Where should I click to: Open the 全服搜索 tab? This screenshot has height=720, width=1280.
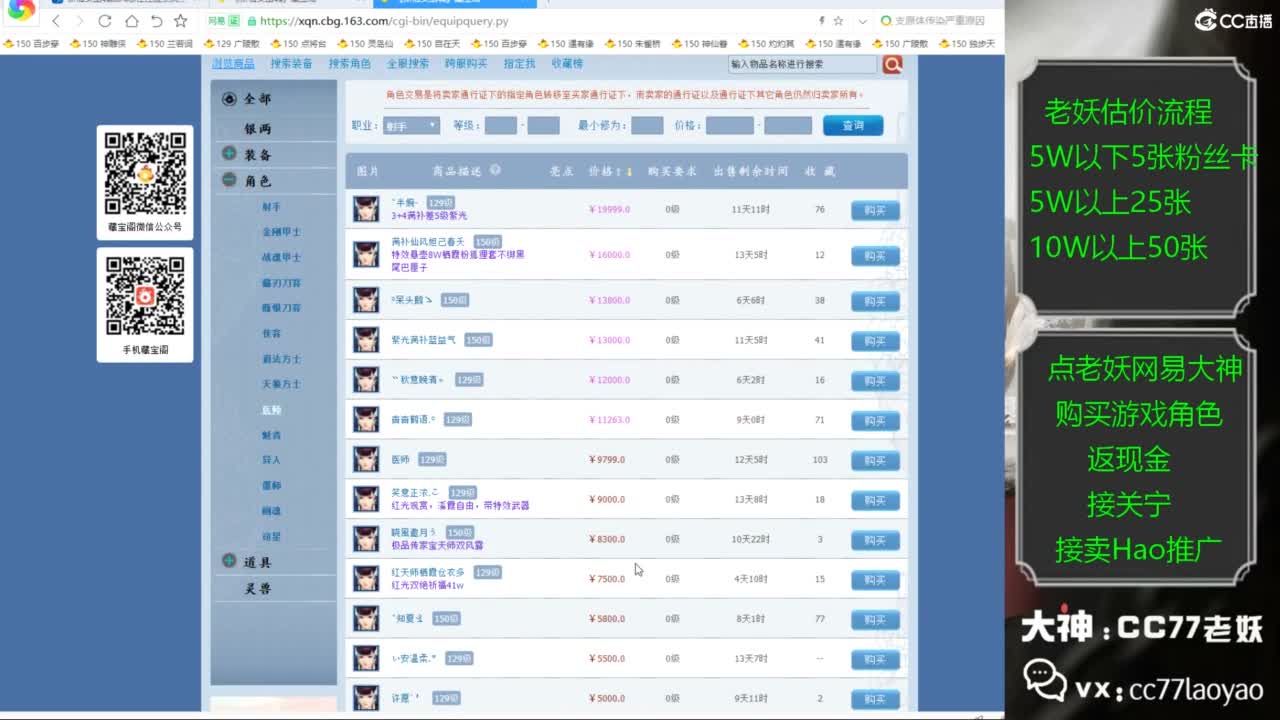(x=408, y=64)
